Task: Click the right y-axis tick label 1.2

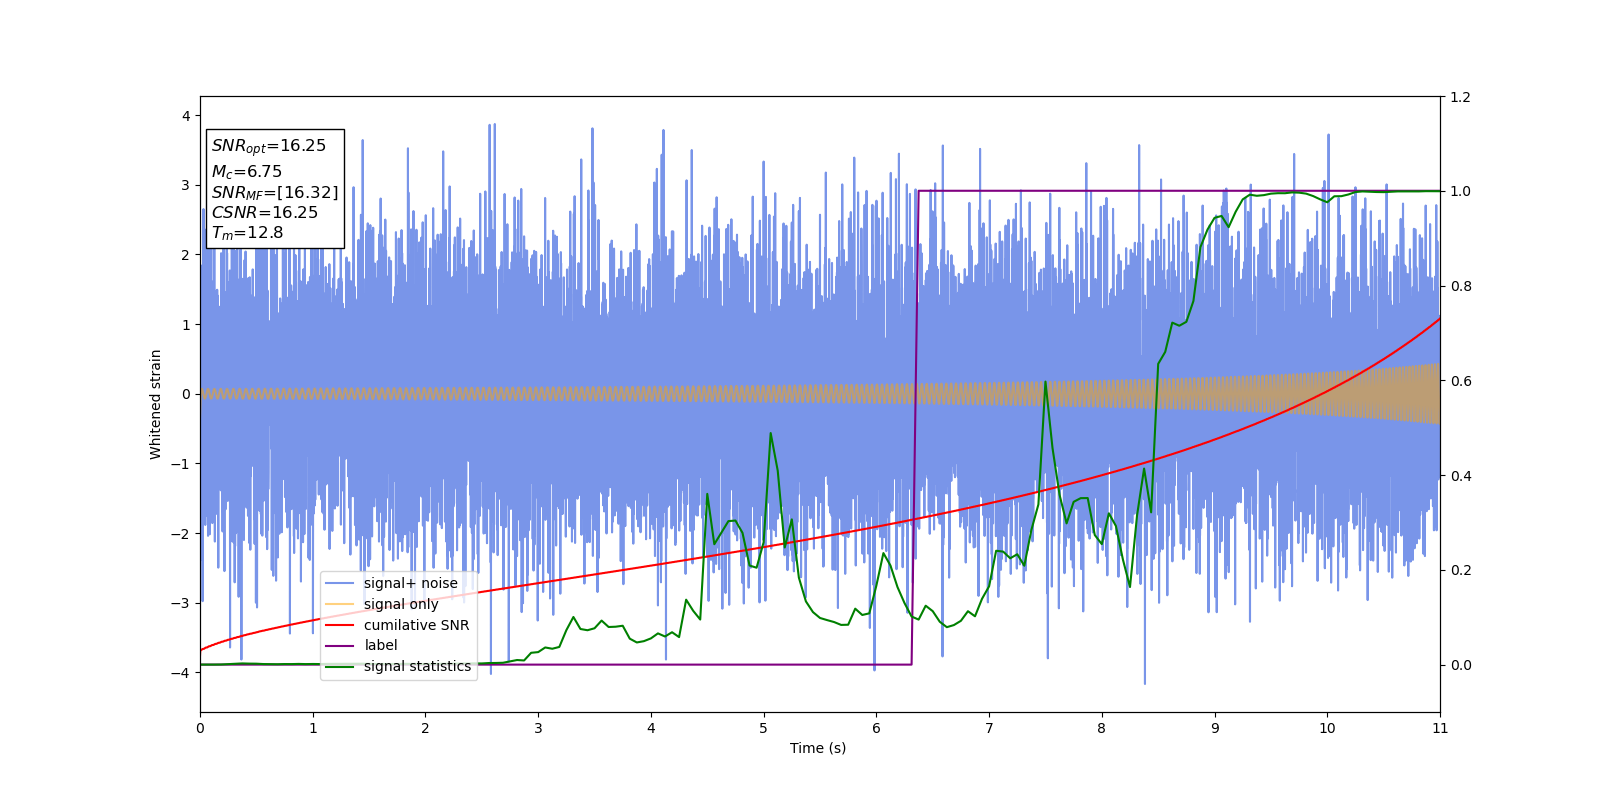Action: 1461,97
